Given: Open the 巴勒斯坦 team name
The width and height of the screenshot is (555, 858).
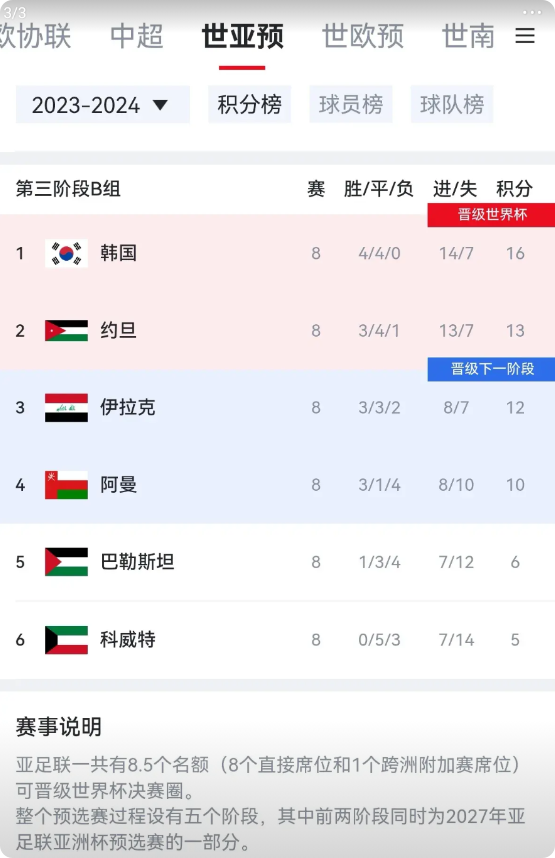Looking at the screenshot, I should pos(137,562).
